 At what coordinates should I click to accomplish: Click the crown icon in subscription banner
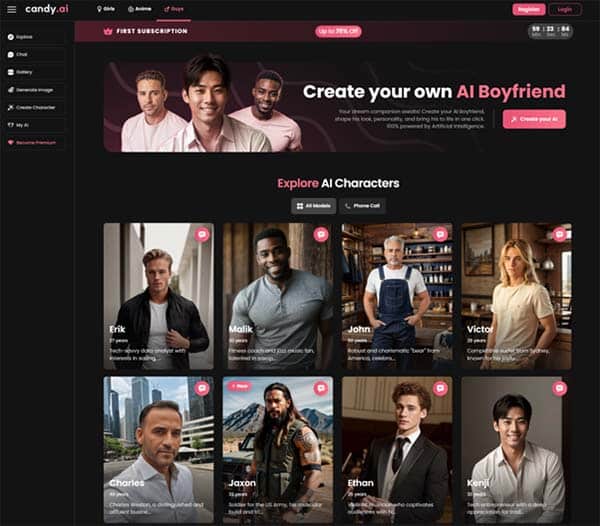(108, 31)
